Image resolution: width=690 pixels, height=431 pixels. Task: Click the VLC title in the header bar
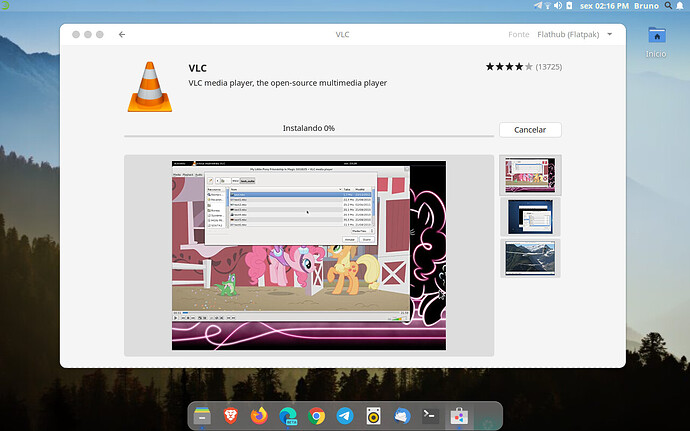click(x=342, y=34)
